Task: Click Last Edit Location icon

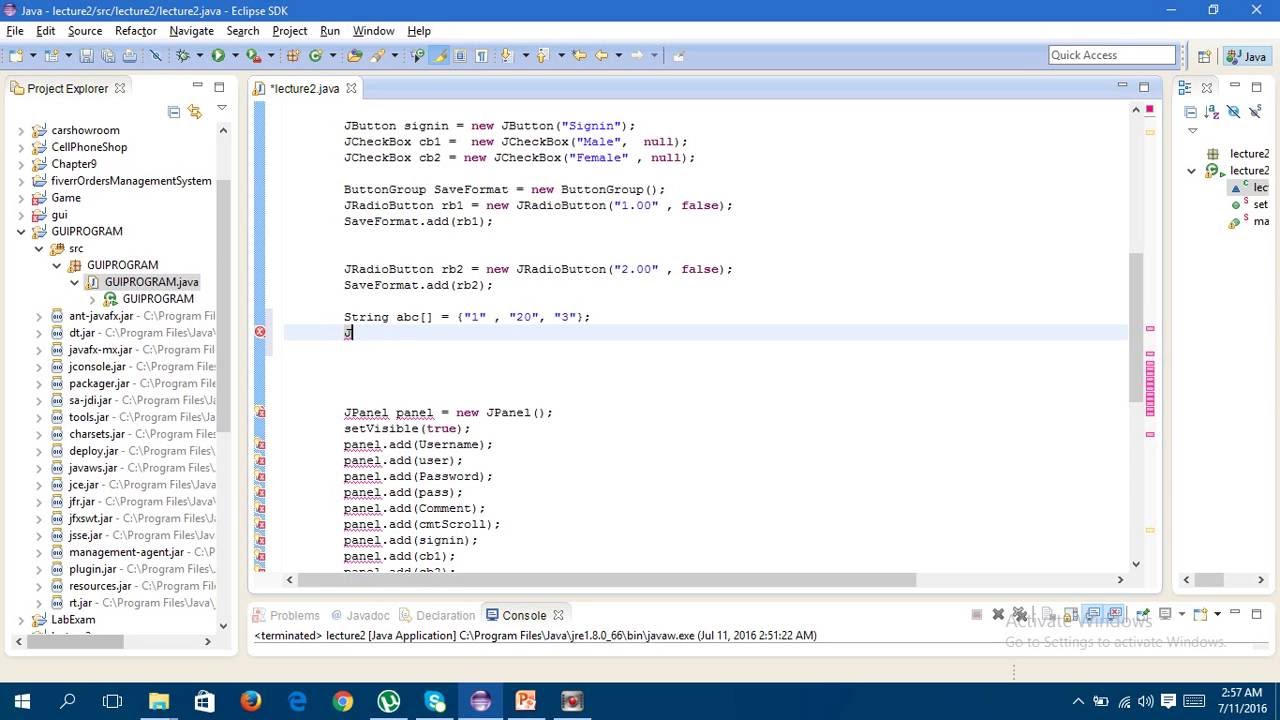Action: coord(579,55)
